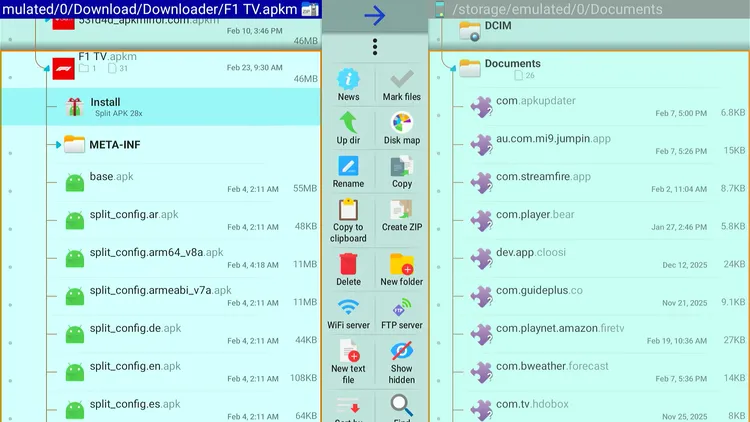Click the base.apk Android icon

tap(75, 183)
